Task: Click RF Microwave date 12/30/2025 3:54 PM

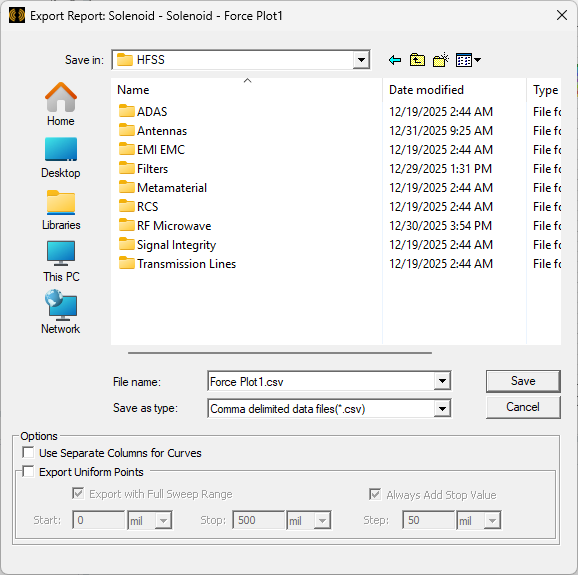Action: (441, 226)
